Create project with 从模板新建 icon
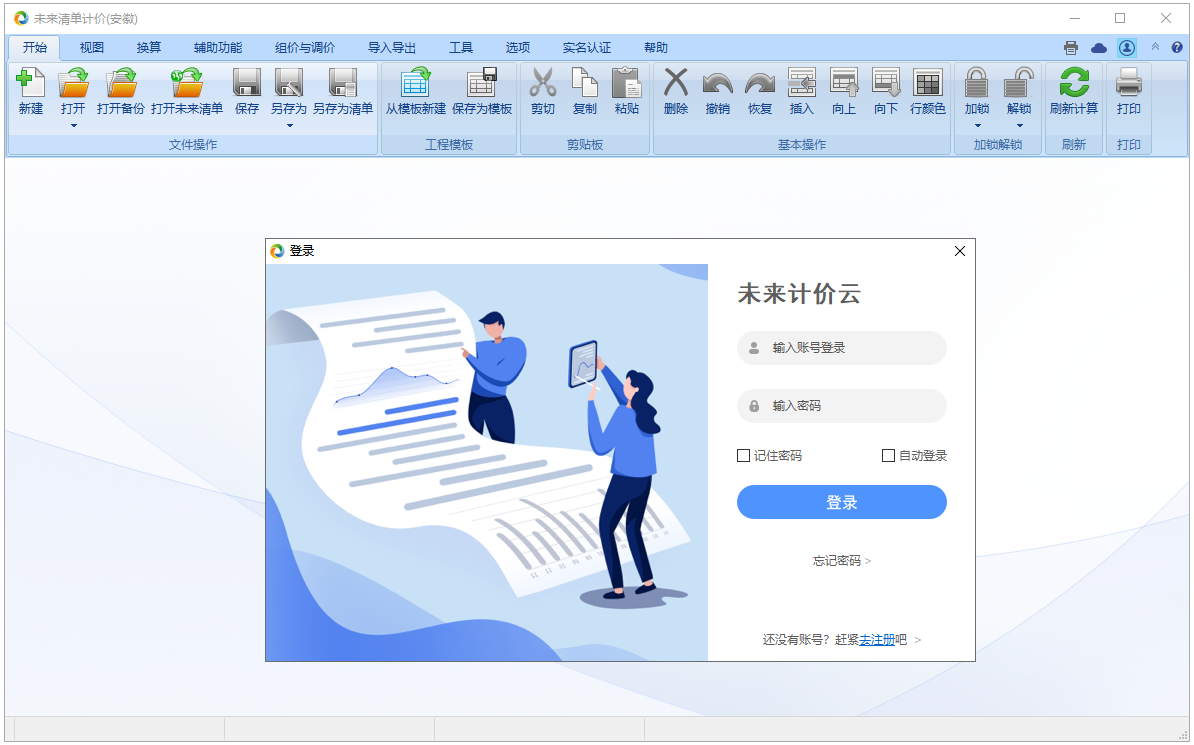Viewport: 1194px width, 745px height. (416, 82)
